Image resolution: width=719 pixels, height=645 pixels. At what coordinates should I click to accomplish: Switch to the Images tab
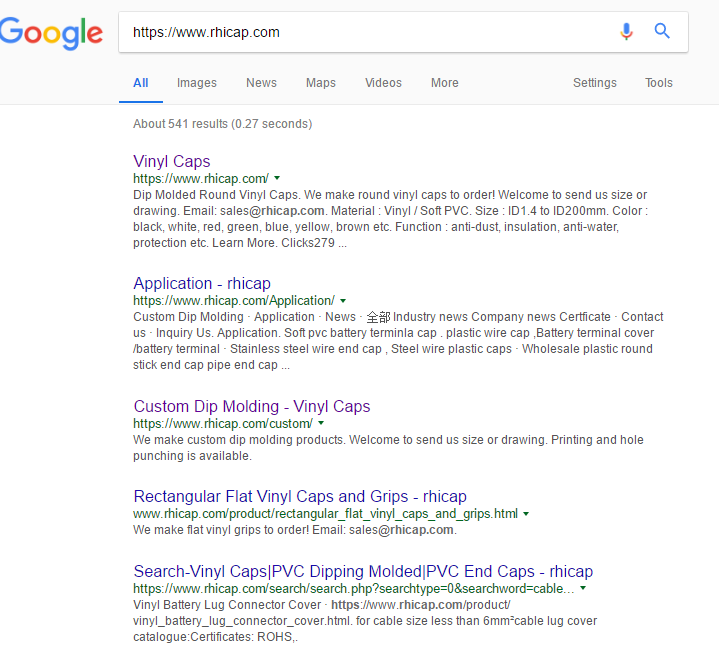tap(197, 83)
